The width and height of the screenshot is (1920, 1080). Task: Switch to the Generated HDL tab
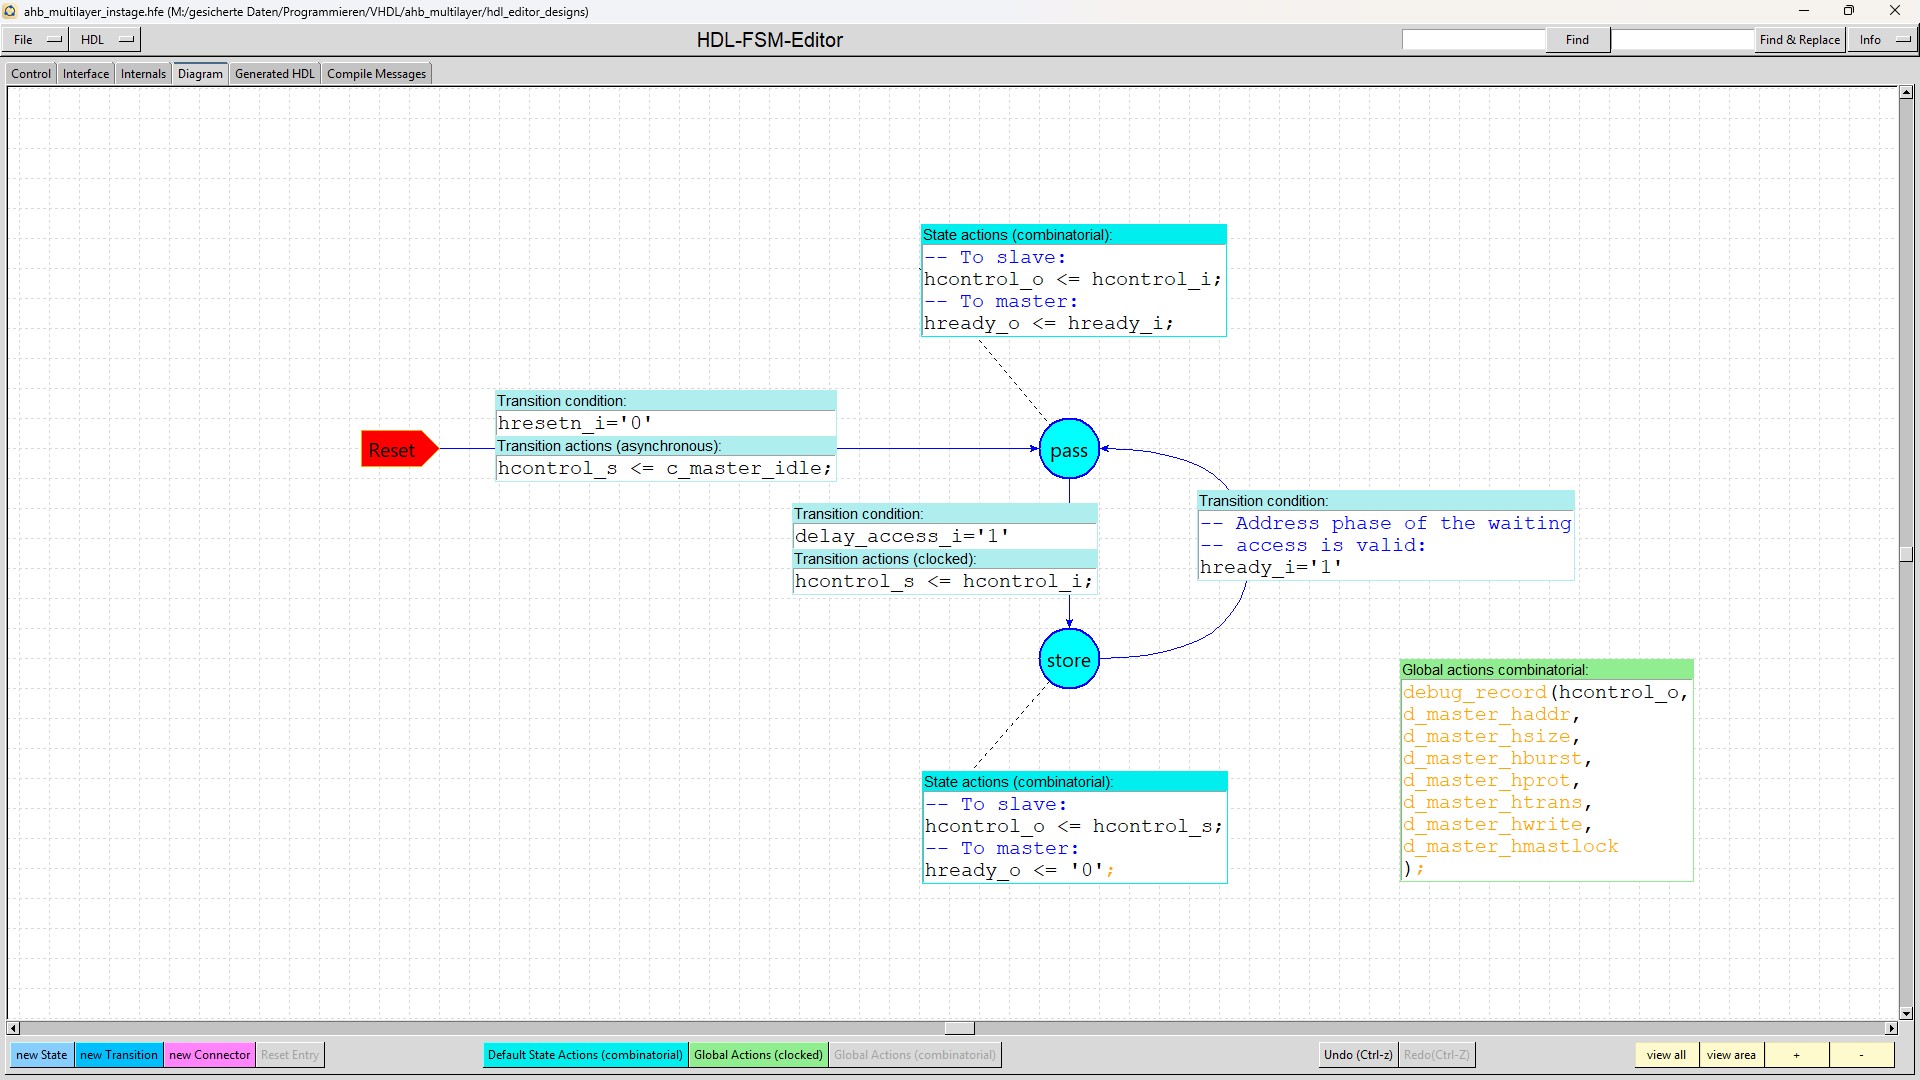click(x=274, y=74)
